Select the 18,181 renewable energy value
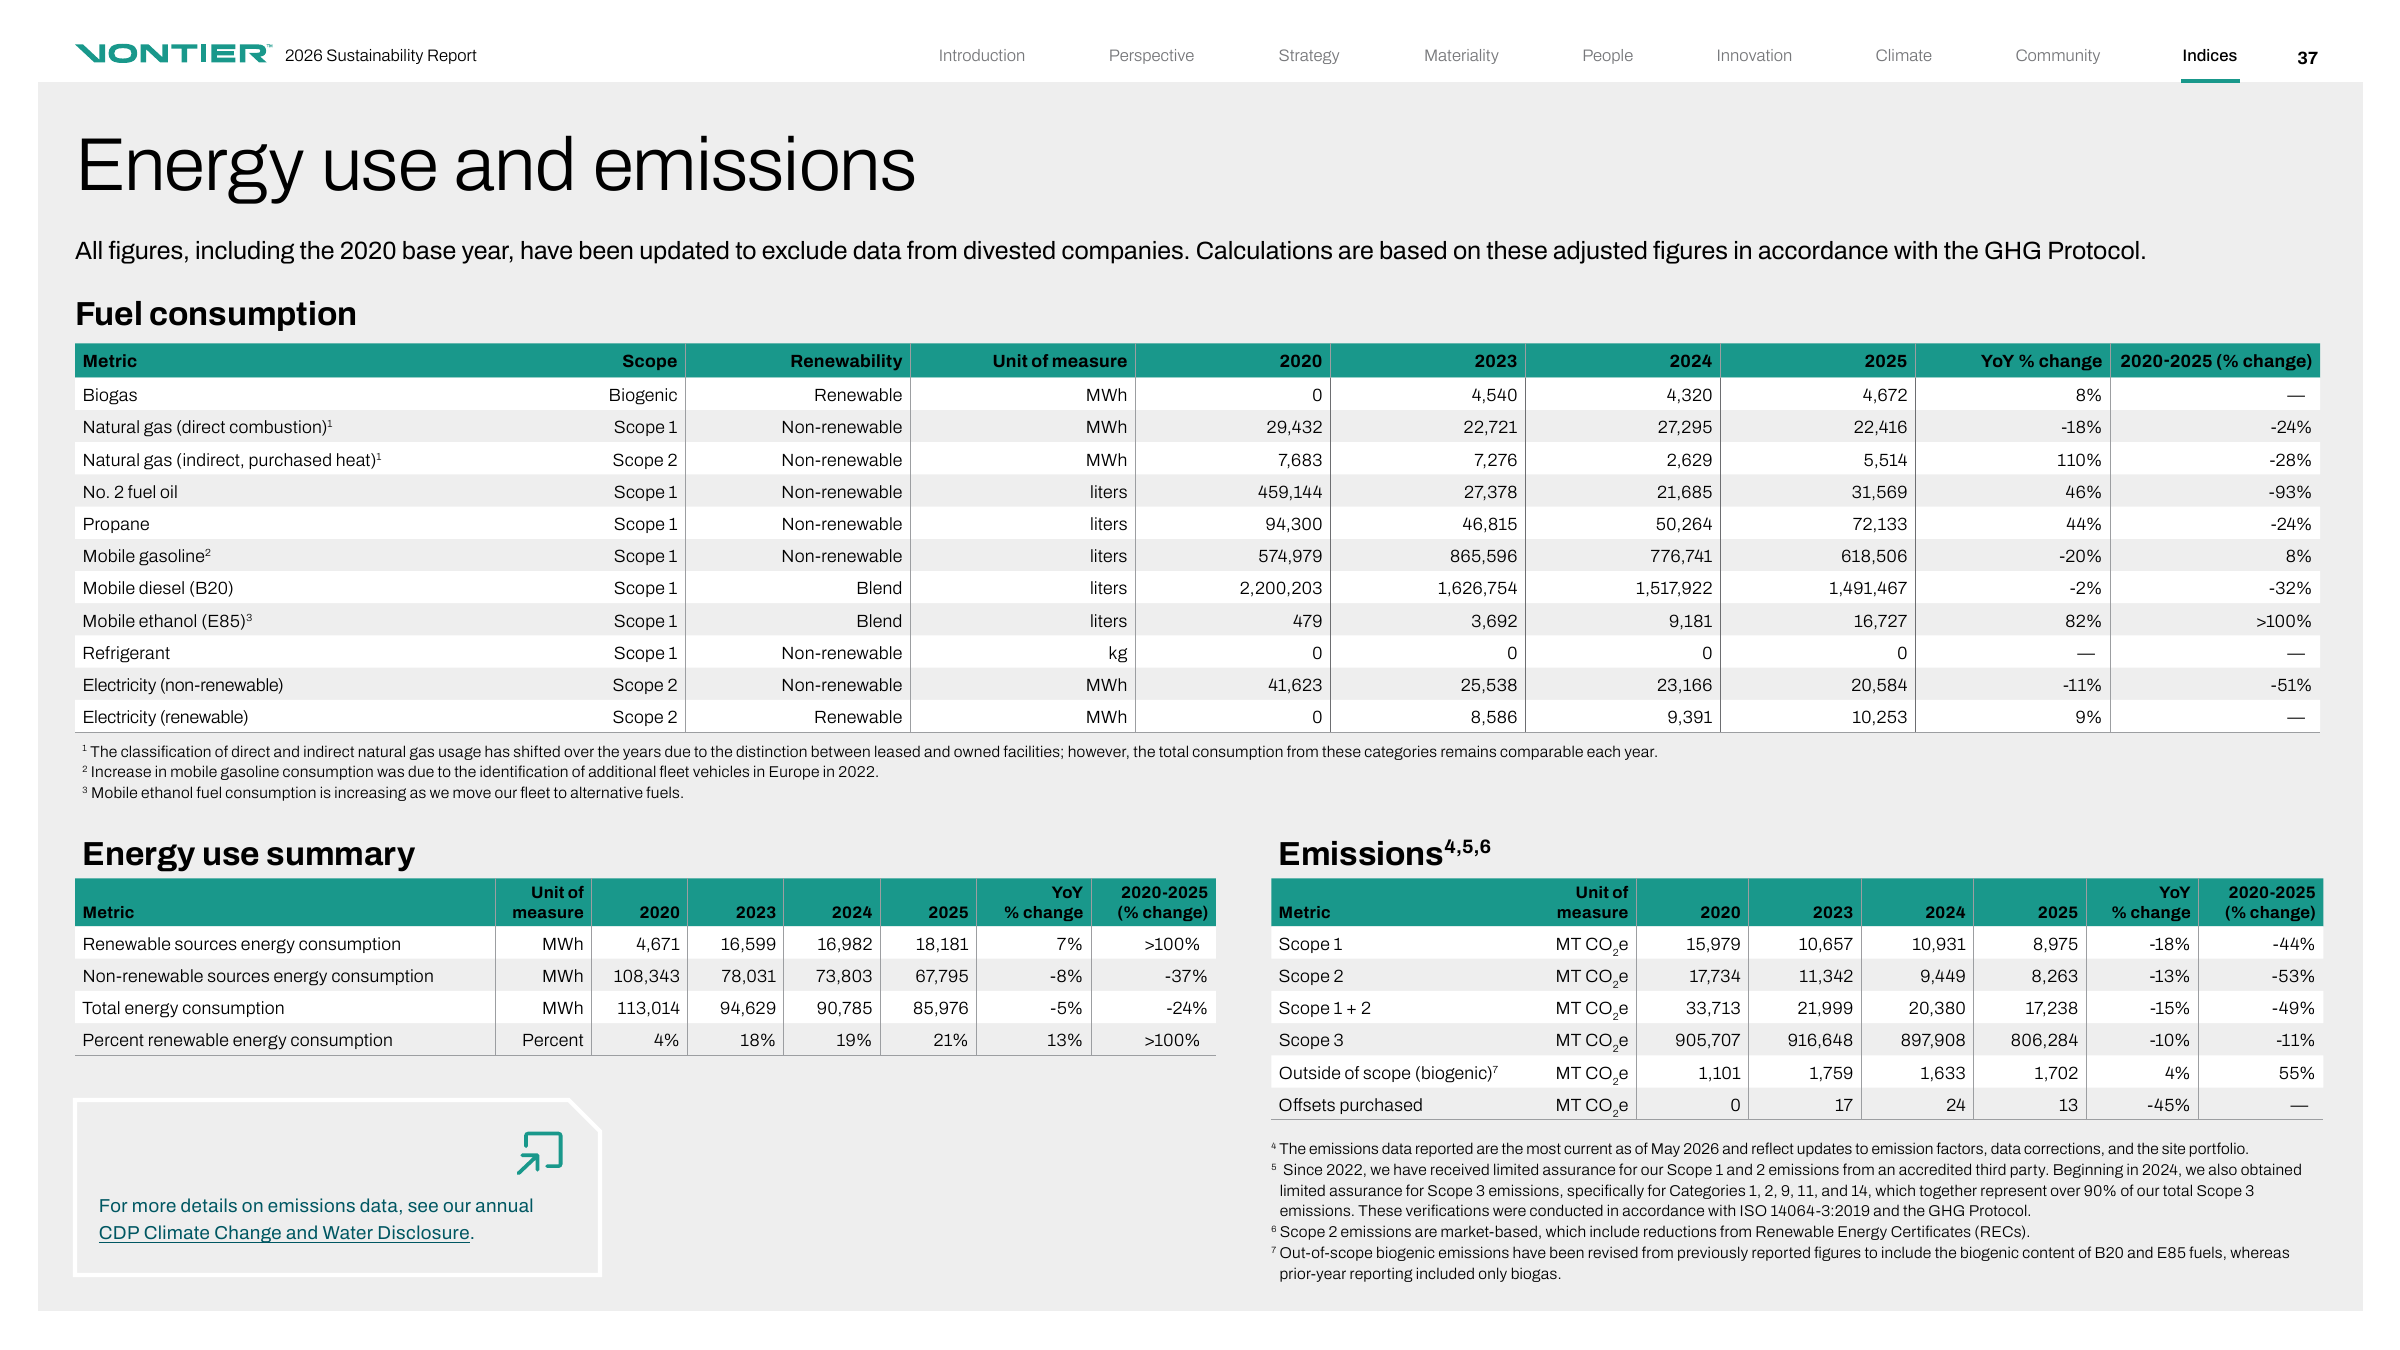Viewport: 2400px width, 1350px height. pos(940,944)
